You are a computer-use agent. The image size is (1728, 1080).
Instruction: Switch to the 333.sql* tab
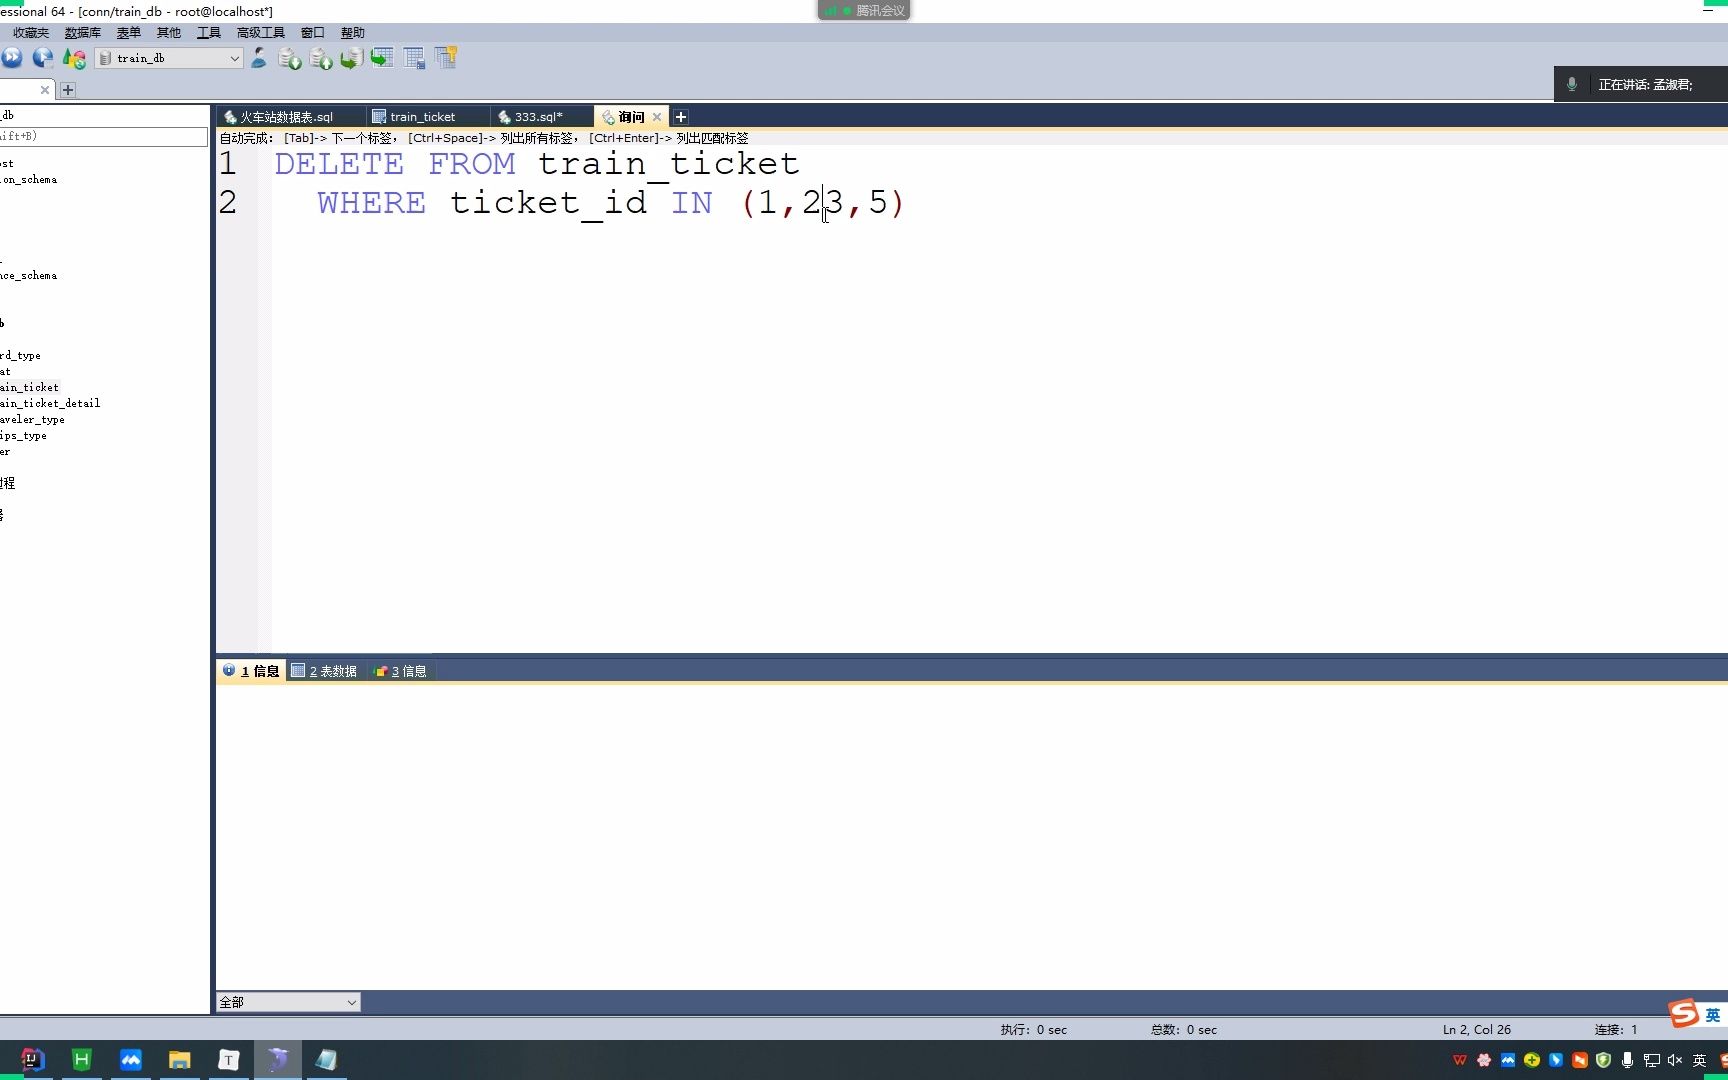point(540,117)
